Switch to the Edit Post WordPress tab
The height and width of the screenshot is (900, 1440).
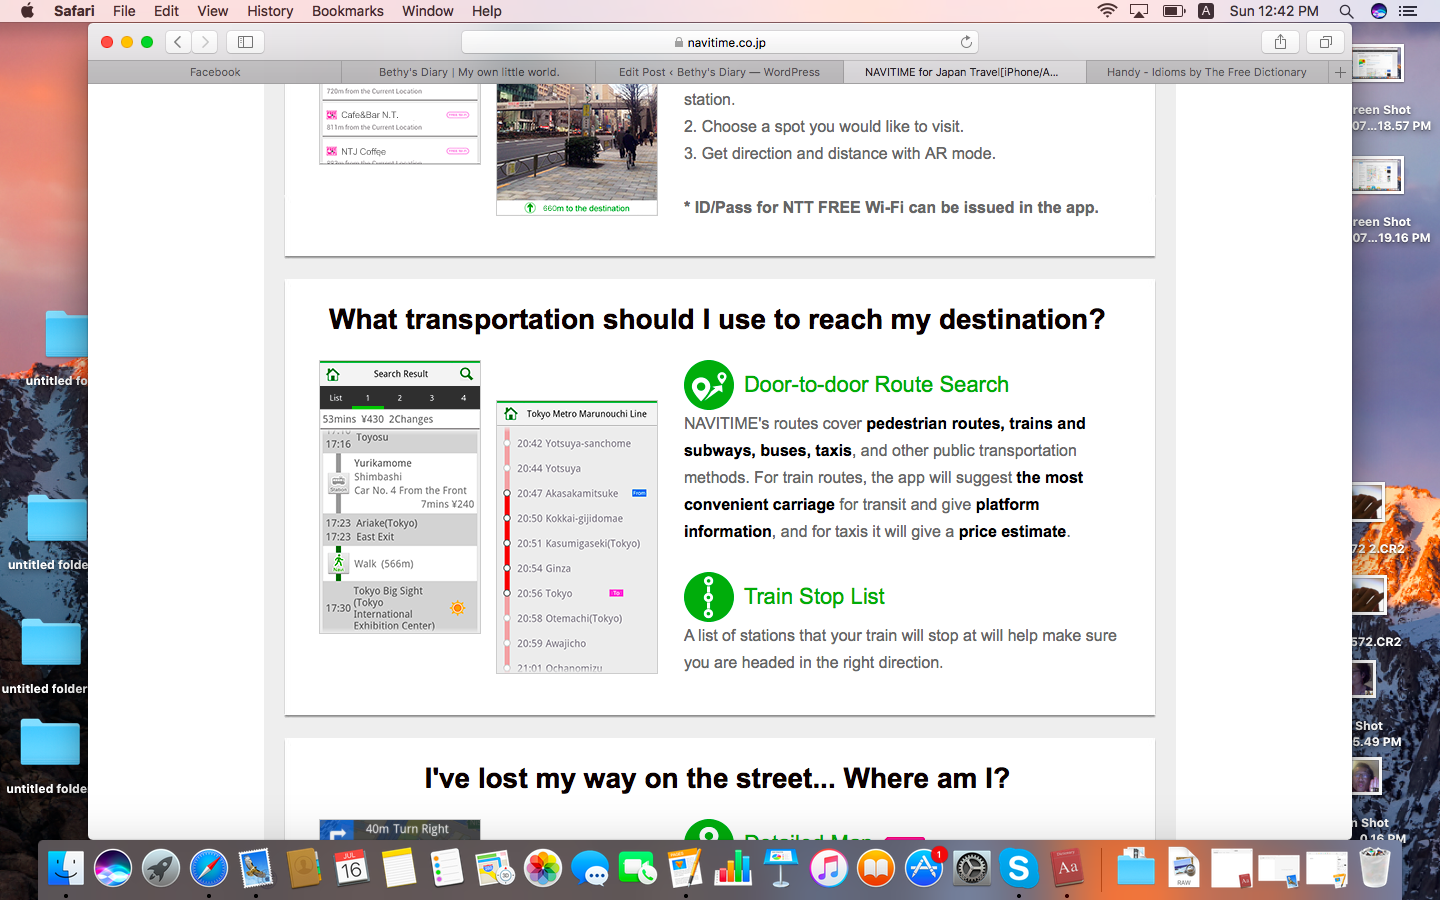click(719, 72)
